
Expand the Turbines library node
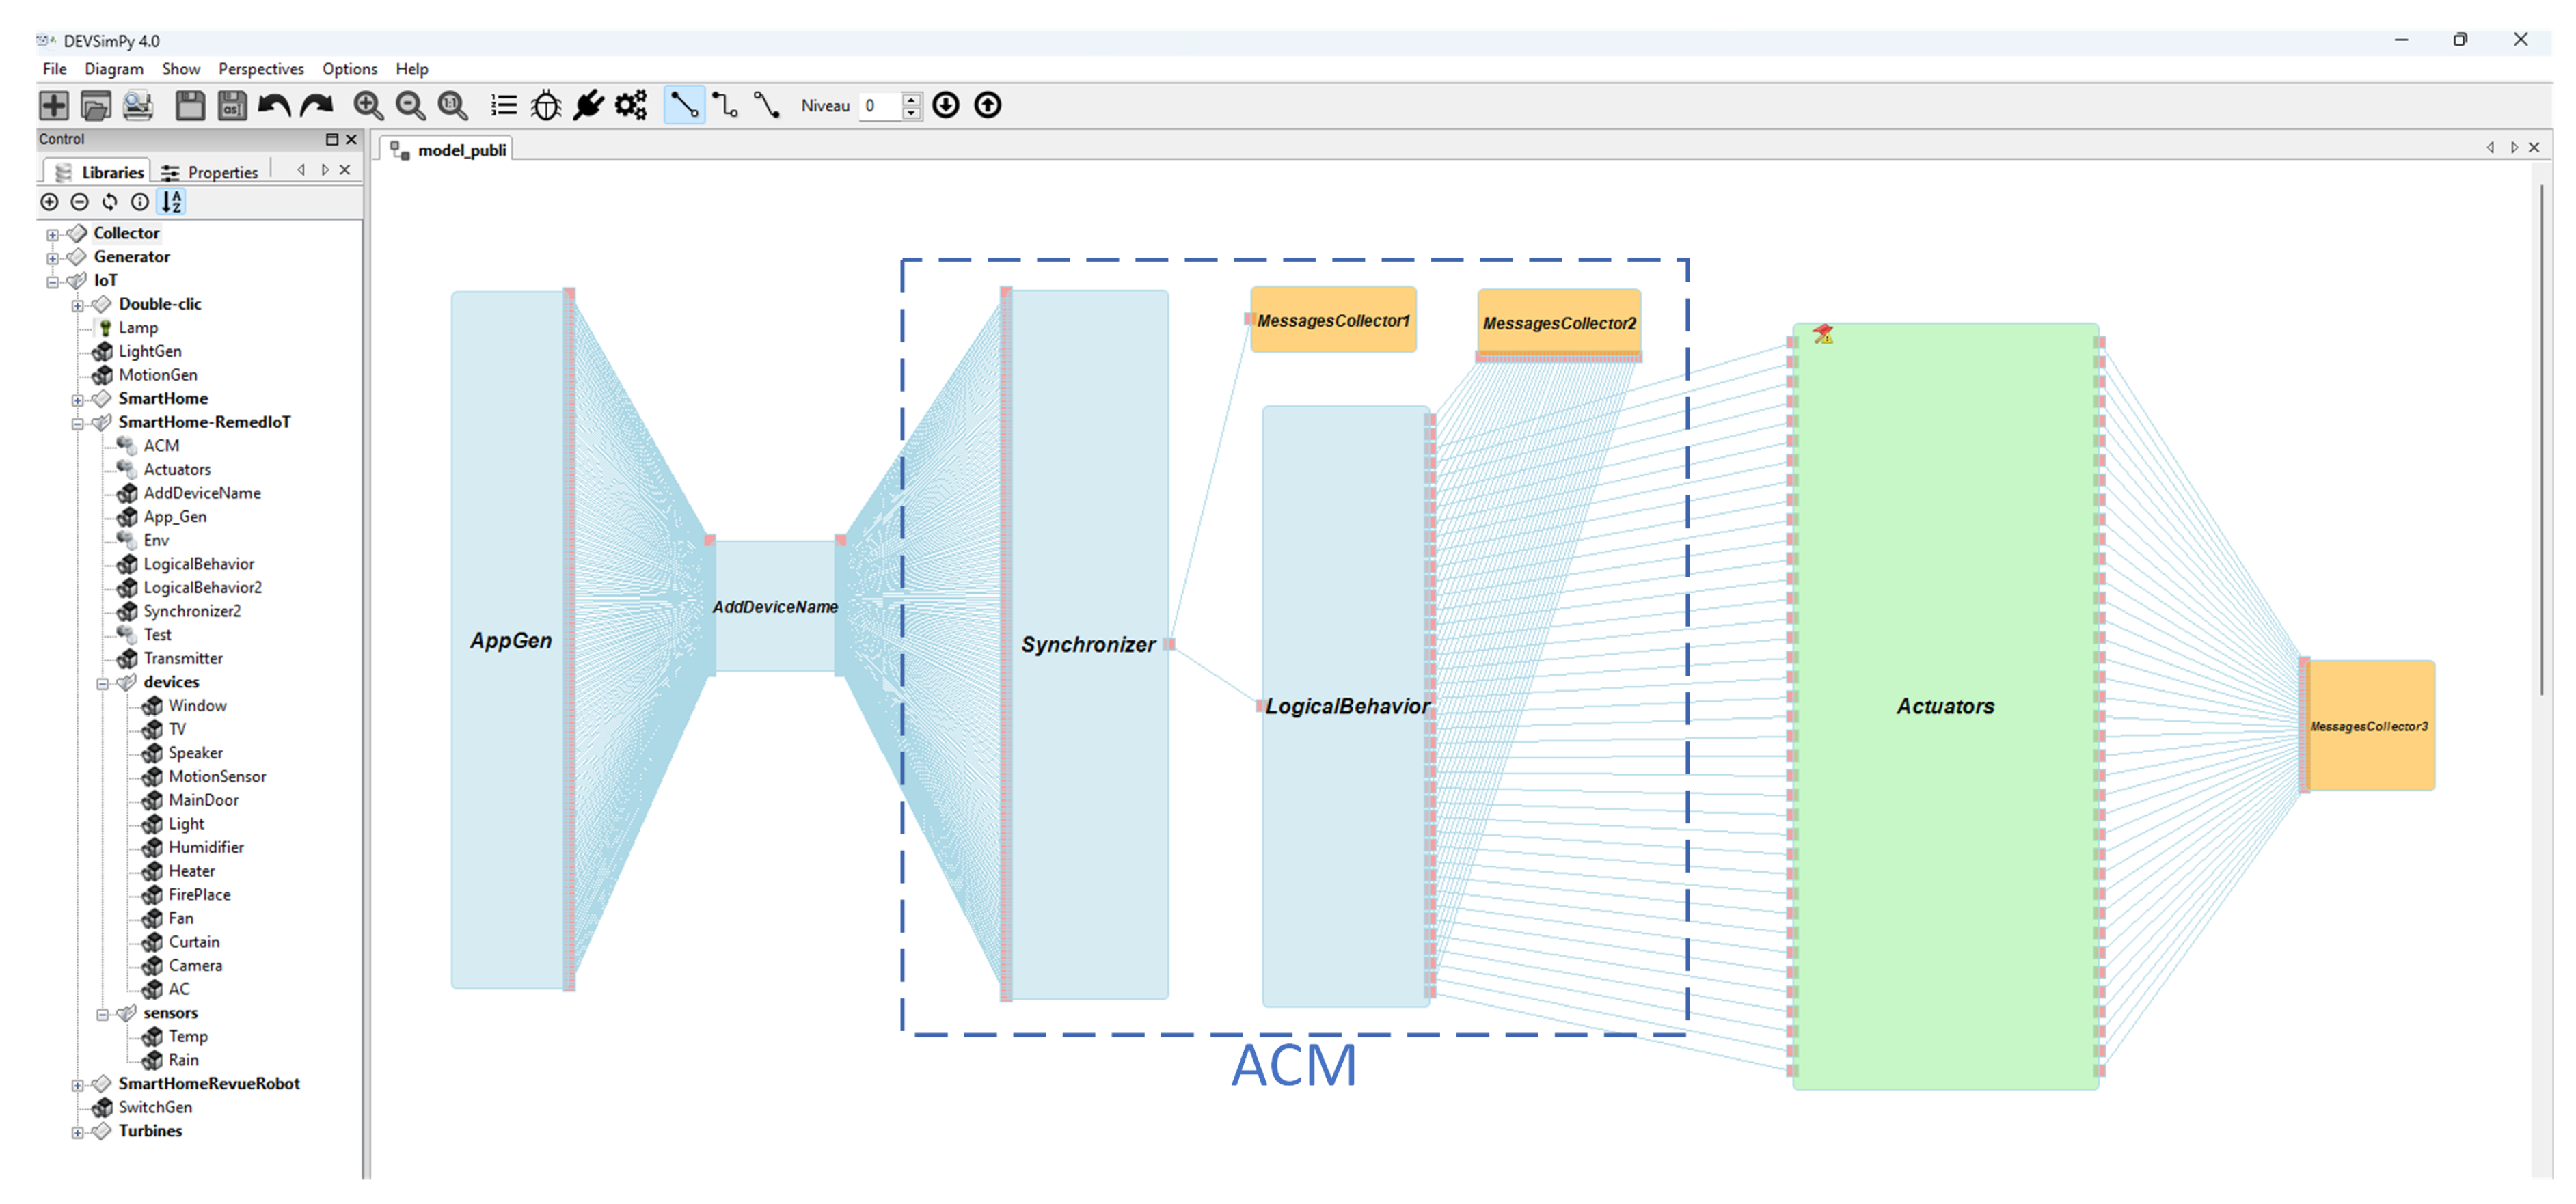(77, 1133)
